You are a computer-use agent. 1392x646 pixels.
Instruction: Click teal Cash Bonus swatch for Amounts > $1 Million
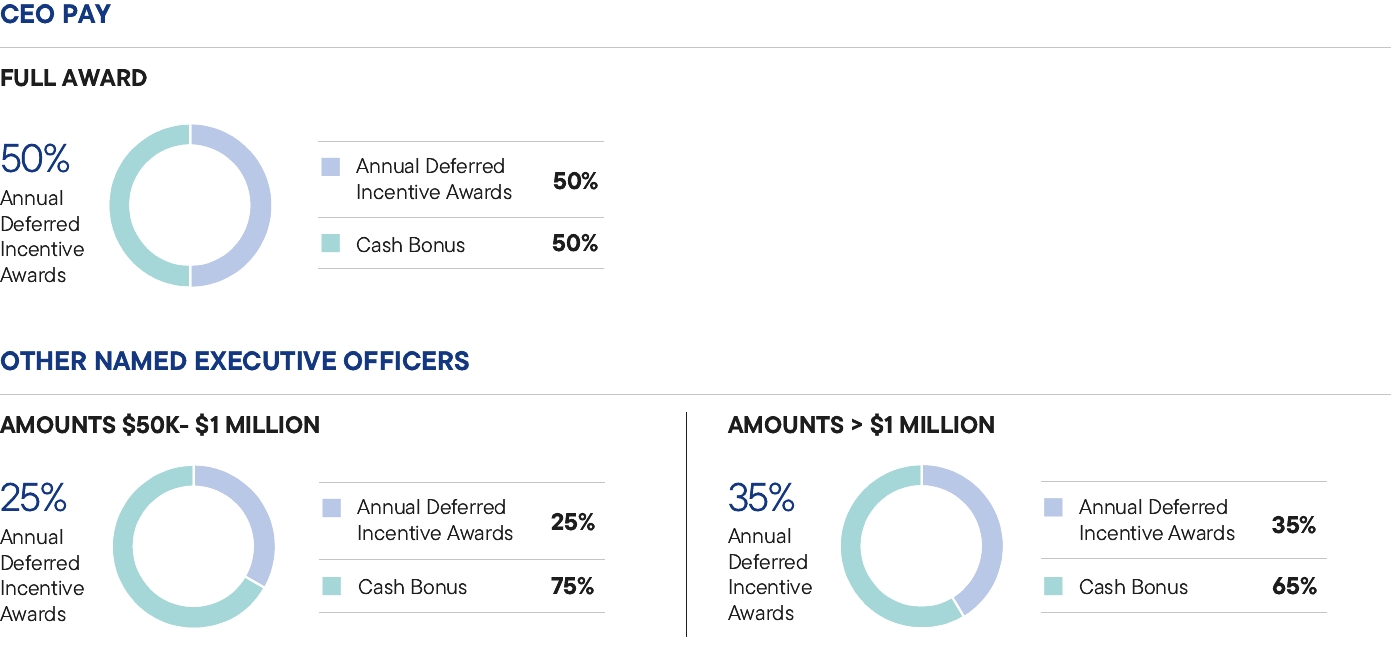tap(1053, 586)
